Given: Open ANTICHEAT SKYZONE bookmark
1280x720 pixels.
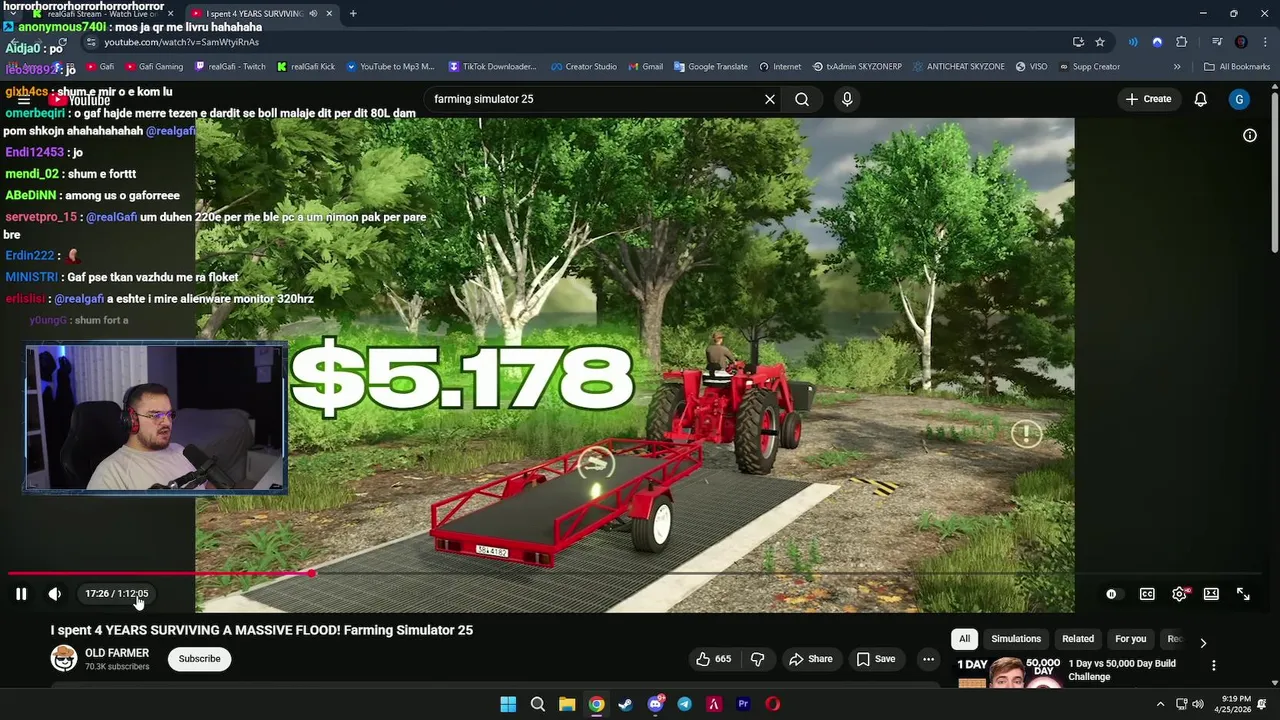Looking at the screenshot, I should point(959,67).
